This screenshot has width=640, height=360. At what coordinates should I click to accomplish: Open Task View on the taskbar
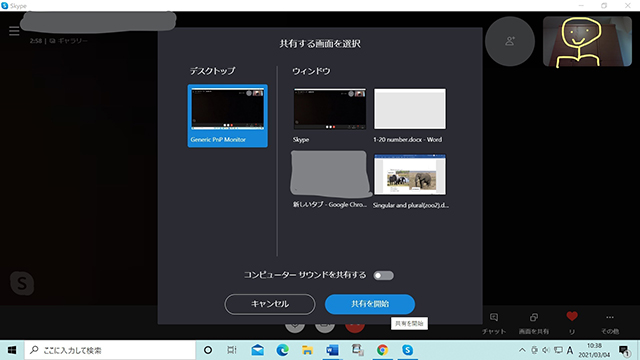tap(232, 350)
